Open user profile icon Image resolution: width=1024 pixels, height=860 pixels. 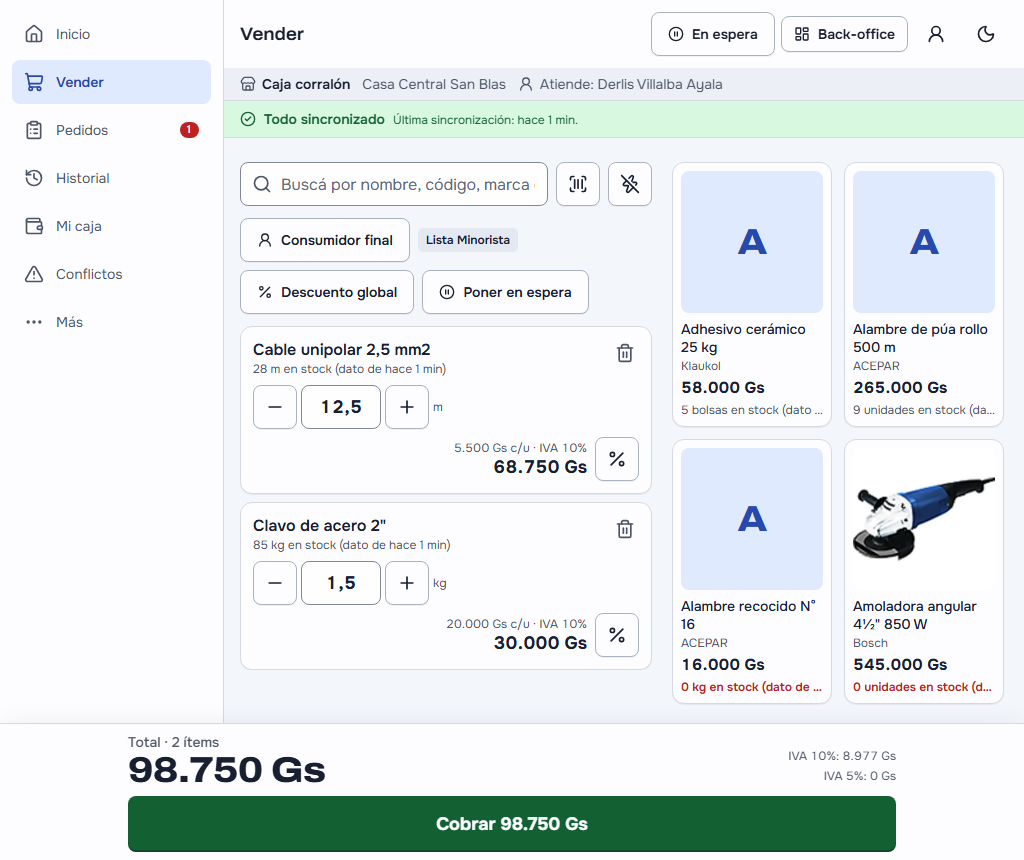936,34
